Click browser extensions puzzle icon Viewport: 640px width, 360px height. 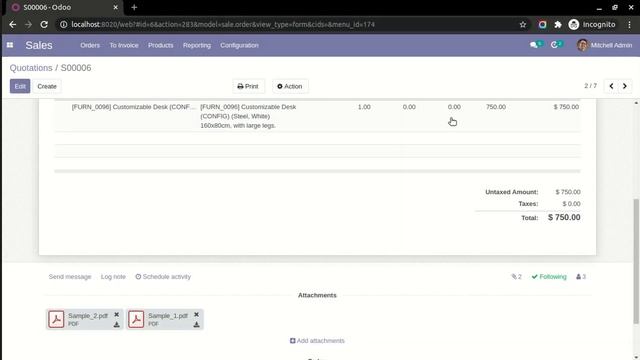pos(558,24)
